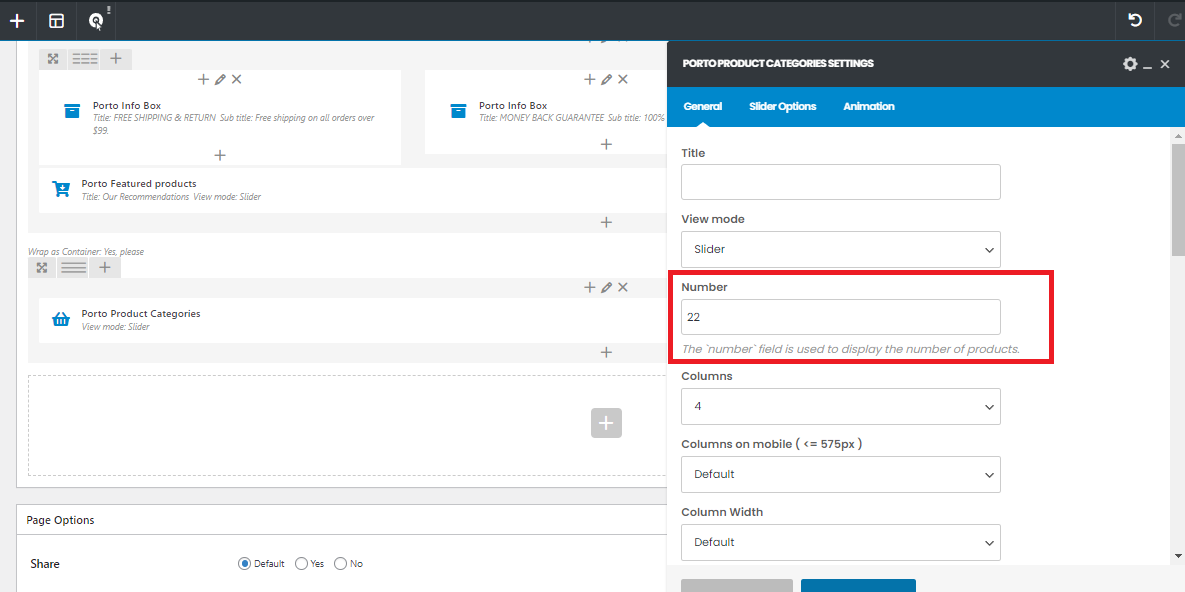This screenshot has height=592, width=1185.
Task: Select the Porto Featured products element
Action: 353,190
